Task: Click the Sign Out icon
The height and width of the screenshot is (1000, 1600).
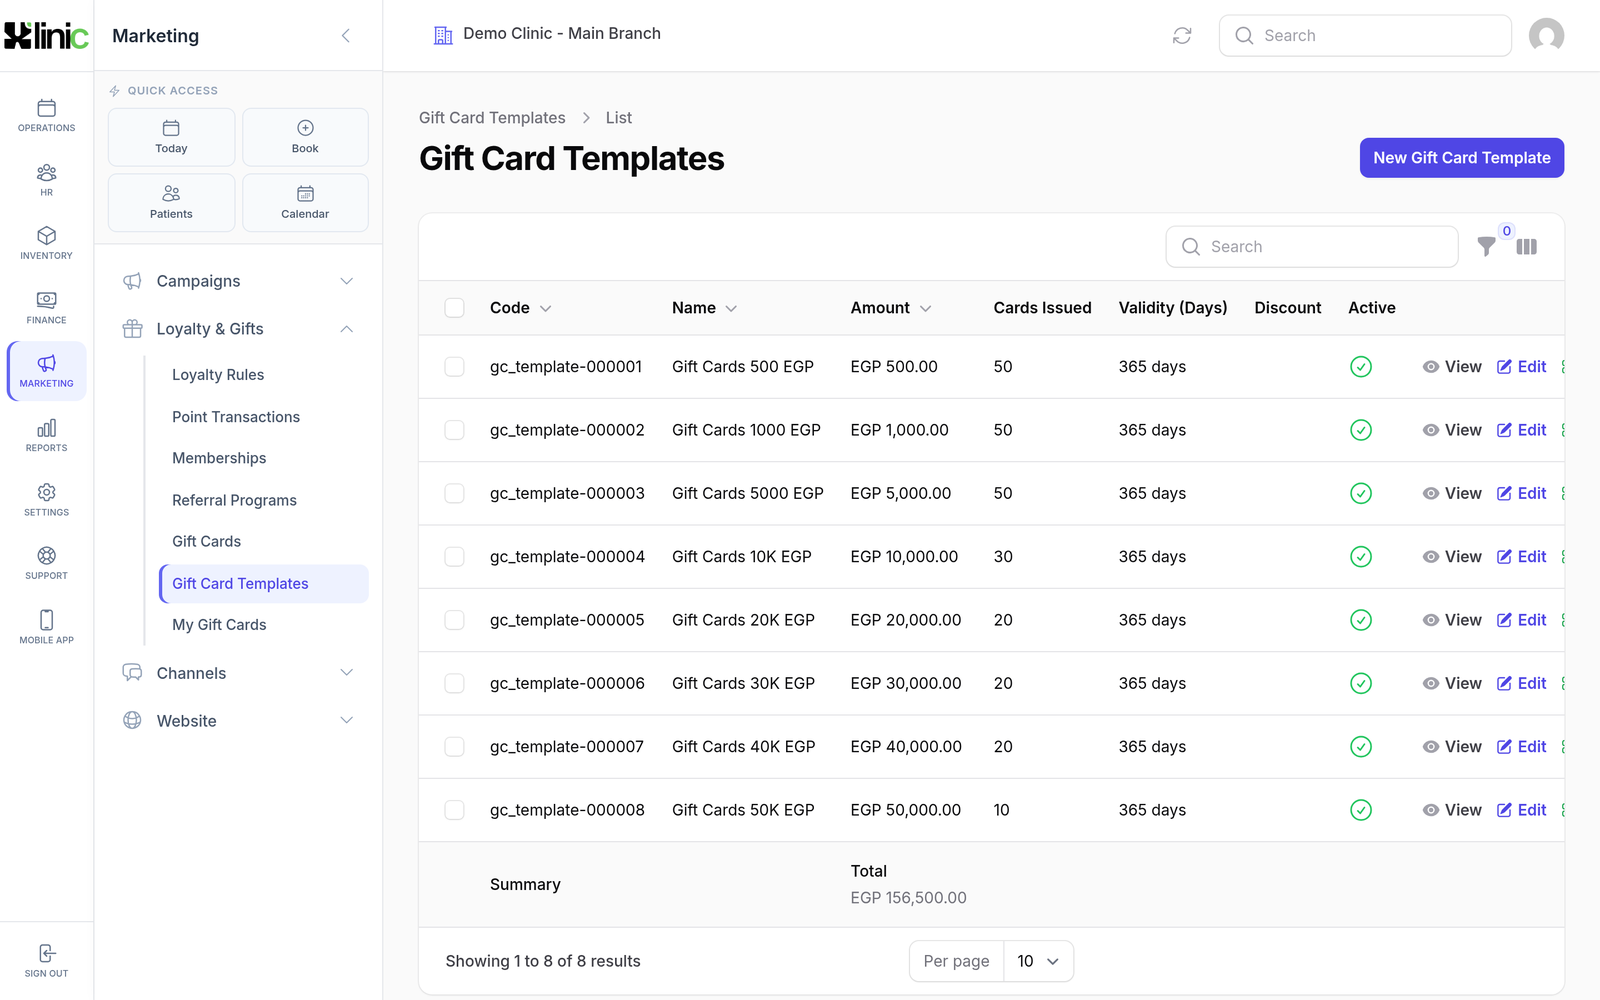Action: pyautogui.click(x=46, y=960)
